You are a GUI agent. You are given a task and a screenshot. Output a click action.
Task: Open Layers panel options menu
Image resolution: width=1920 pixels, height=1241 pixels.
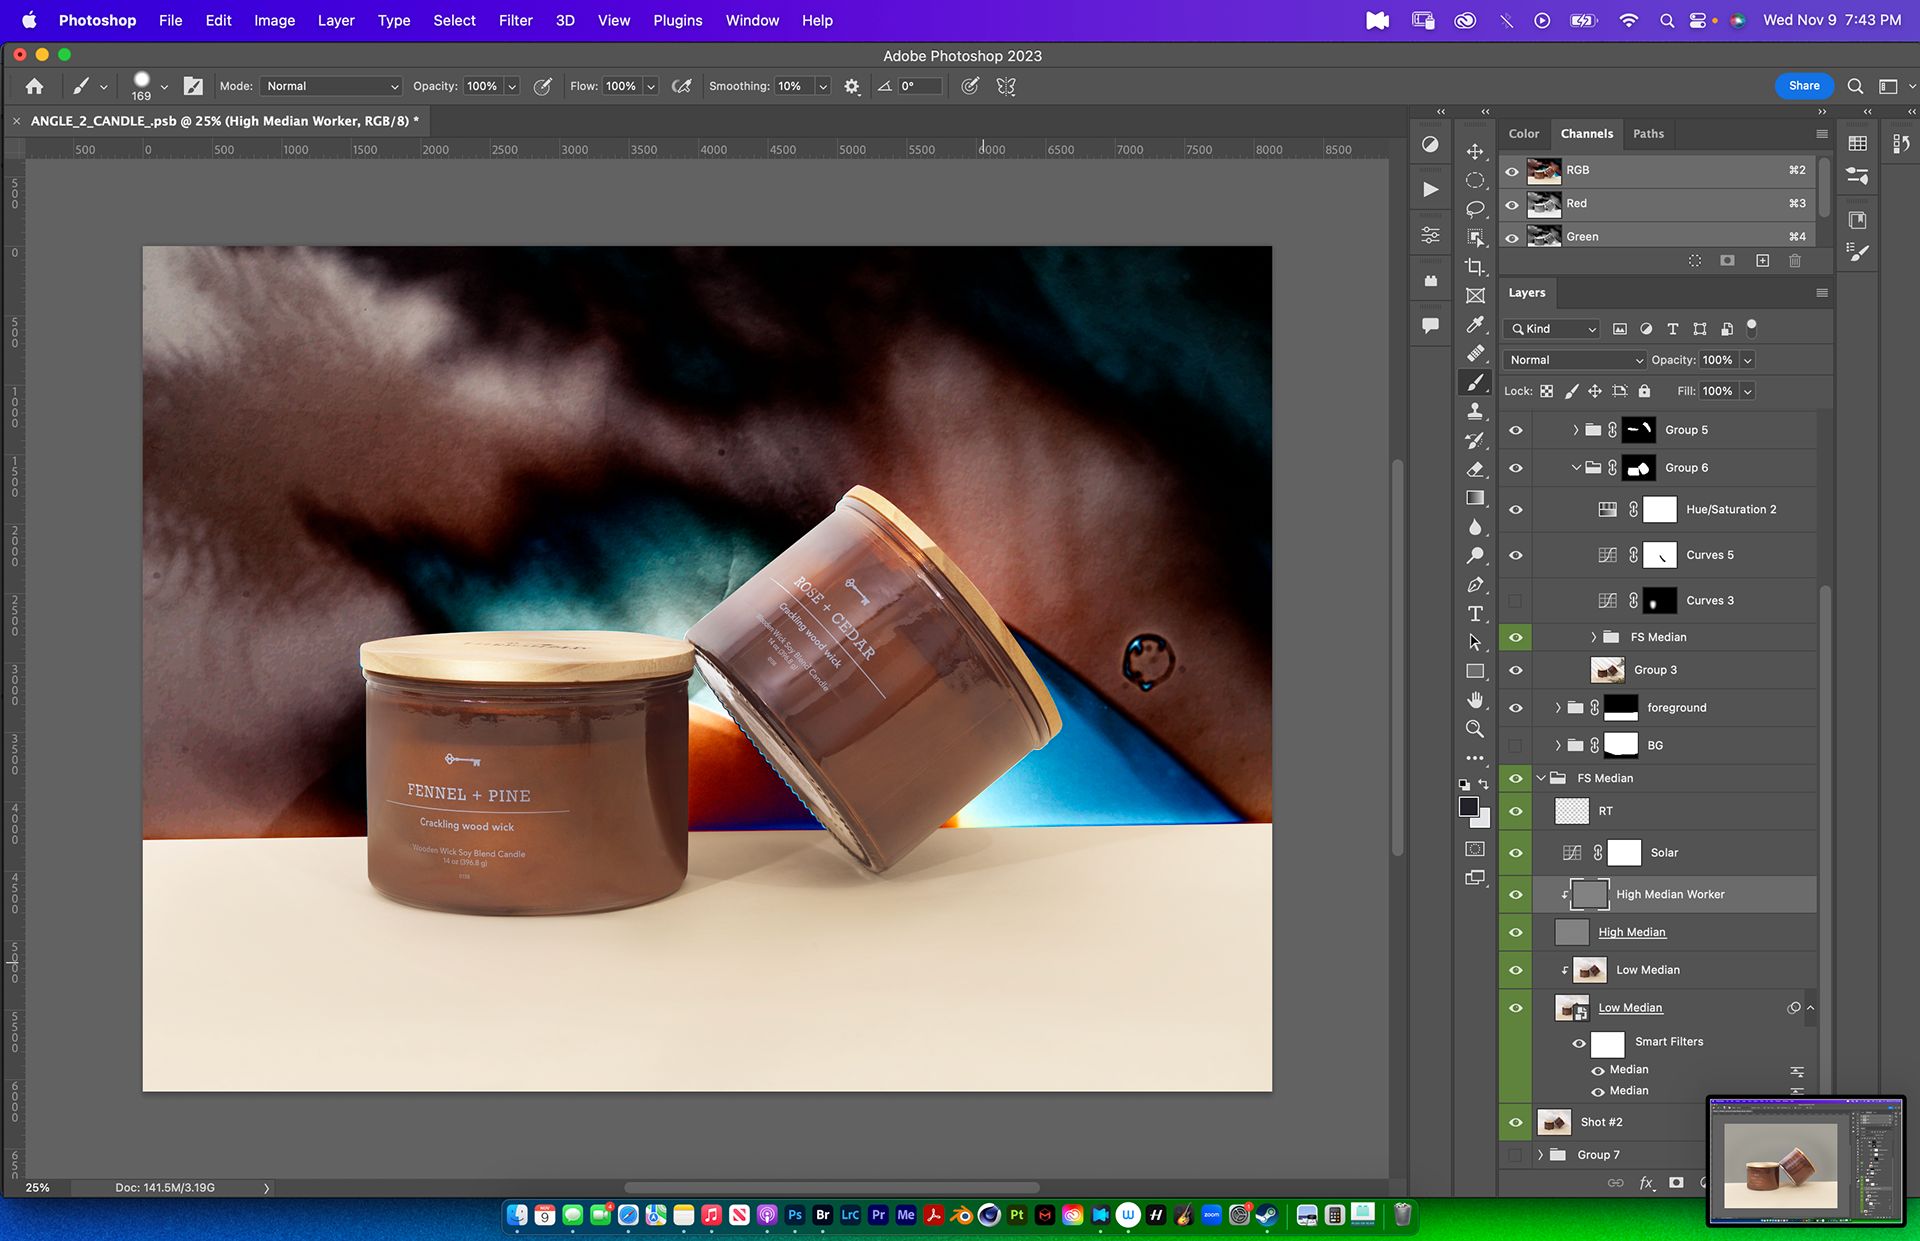pos(1822,293)
